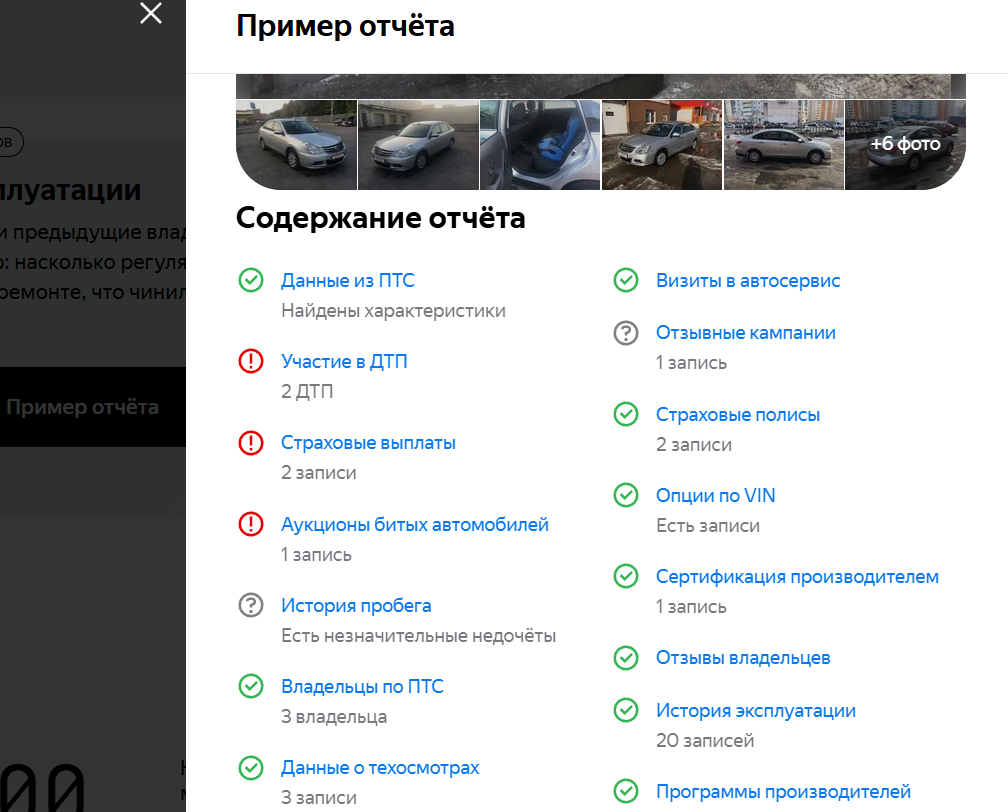
Task: Click the red warning icon near Страховые выплаты
Action: (251, 443)
